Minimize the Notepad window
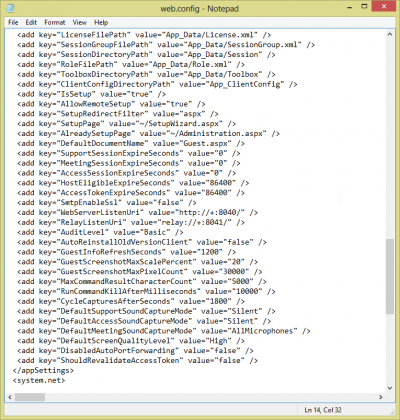Viewport: 400px width, 420px height. click(350, 7)
